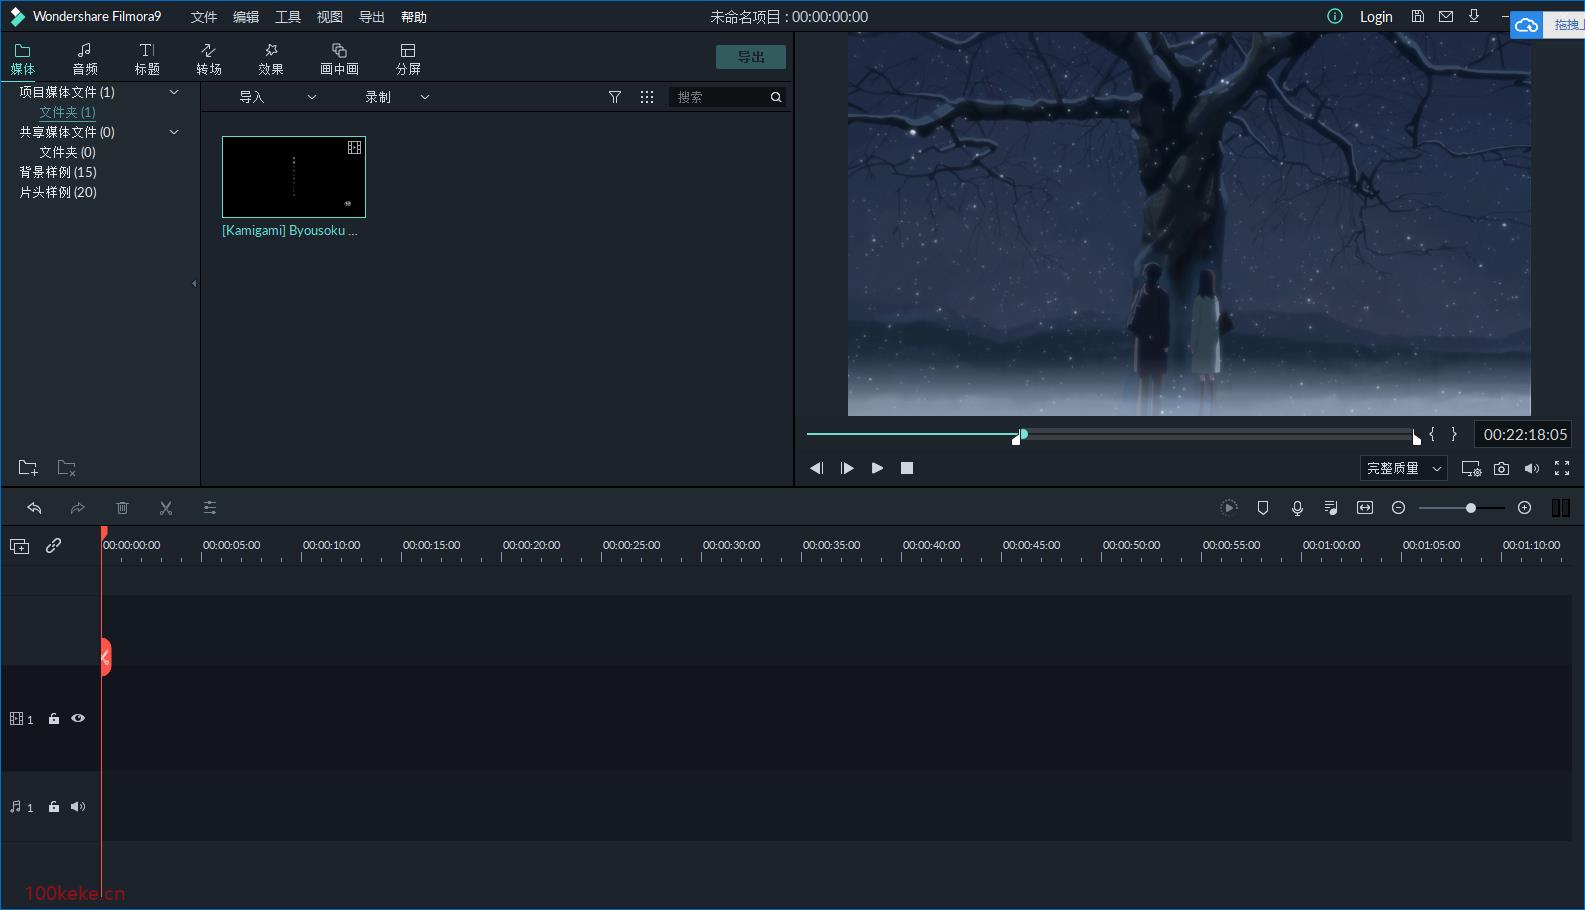This screenshot has width=1585, height=910.
Task: Click the mark-out brace button
Action: pos(1454,434)
